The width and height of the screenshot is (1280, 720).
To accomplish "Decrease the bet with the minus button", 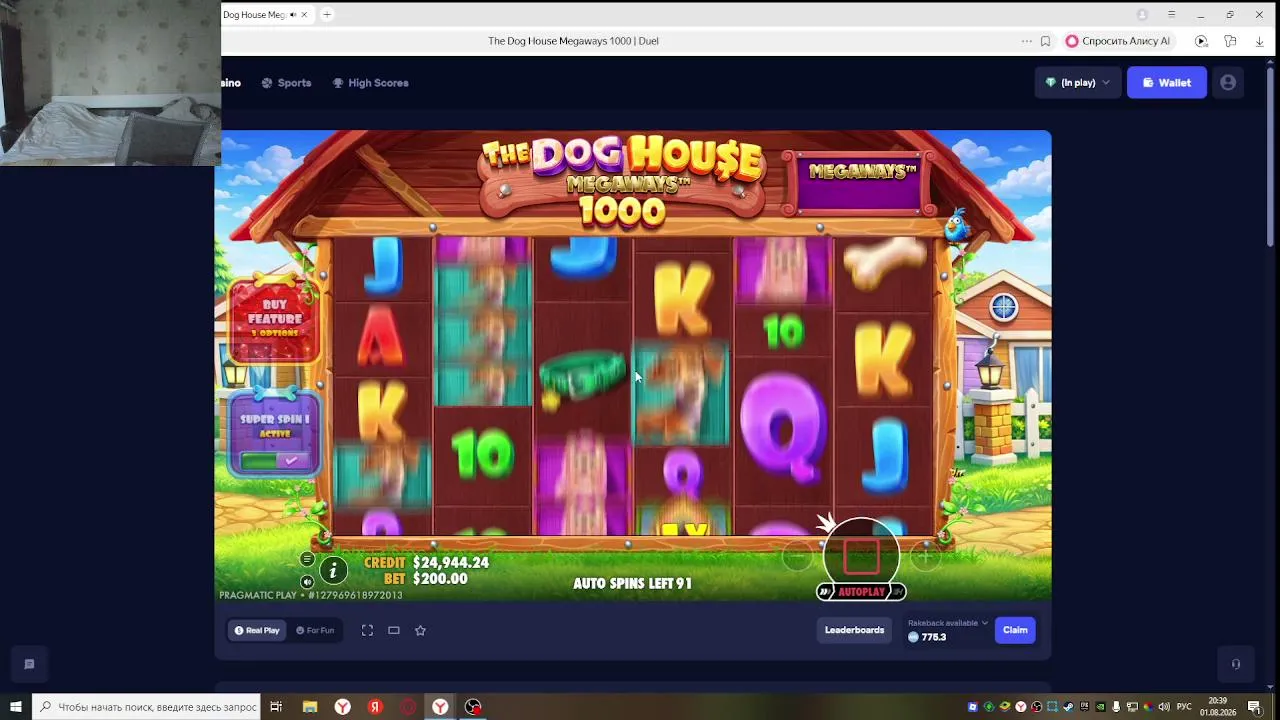I will [797, 556].
